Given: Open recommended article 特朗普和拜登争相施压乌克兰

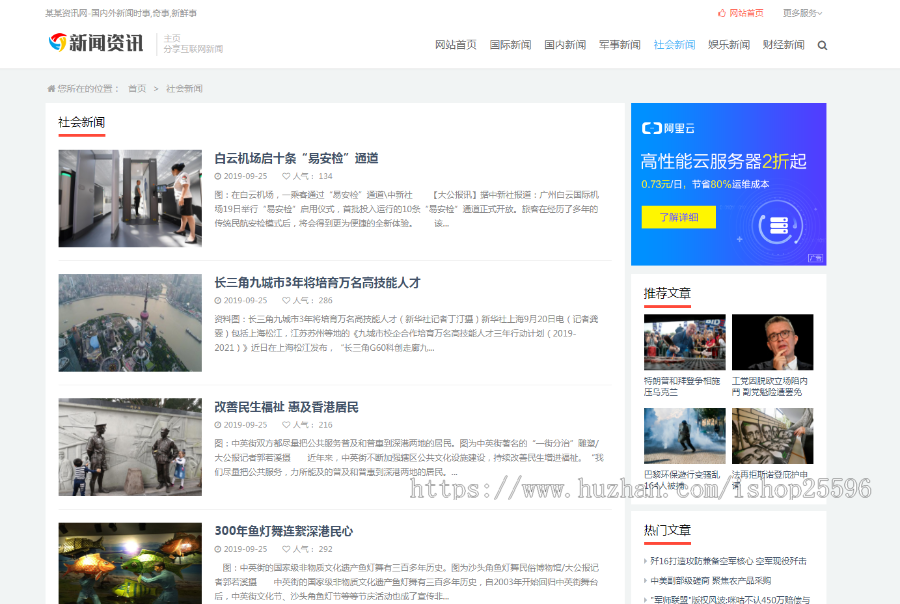Looking at the screenshot, I should click(x=682, y=386).
